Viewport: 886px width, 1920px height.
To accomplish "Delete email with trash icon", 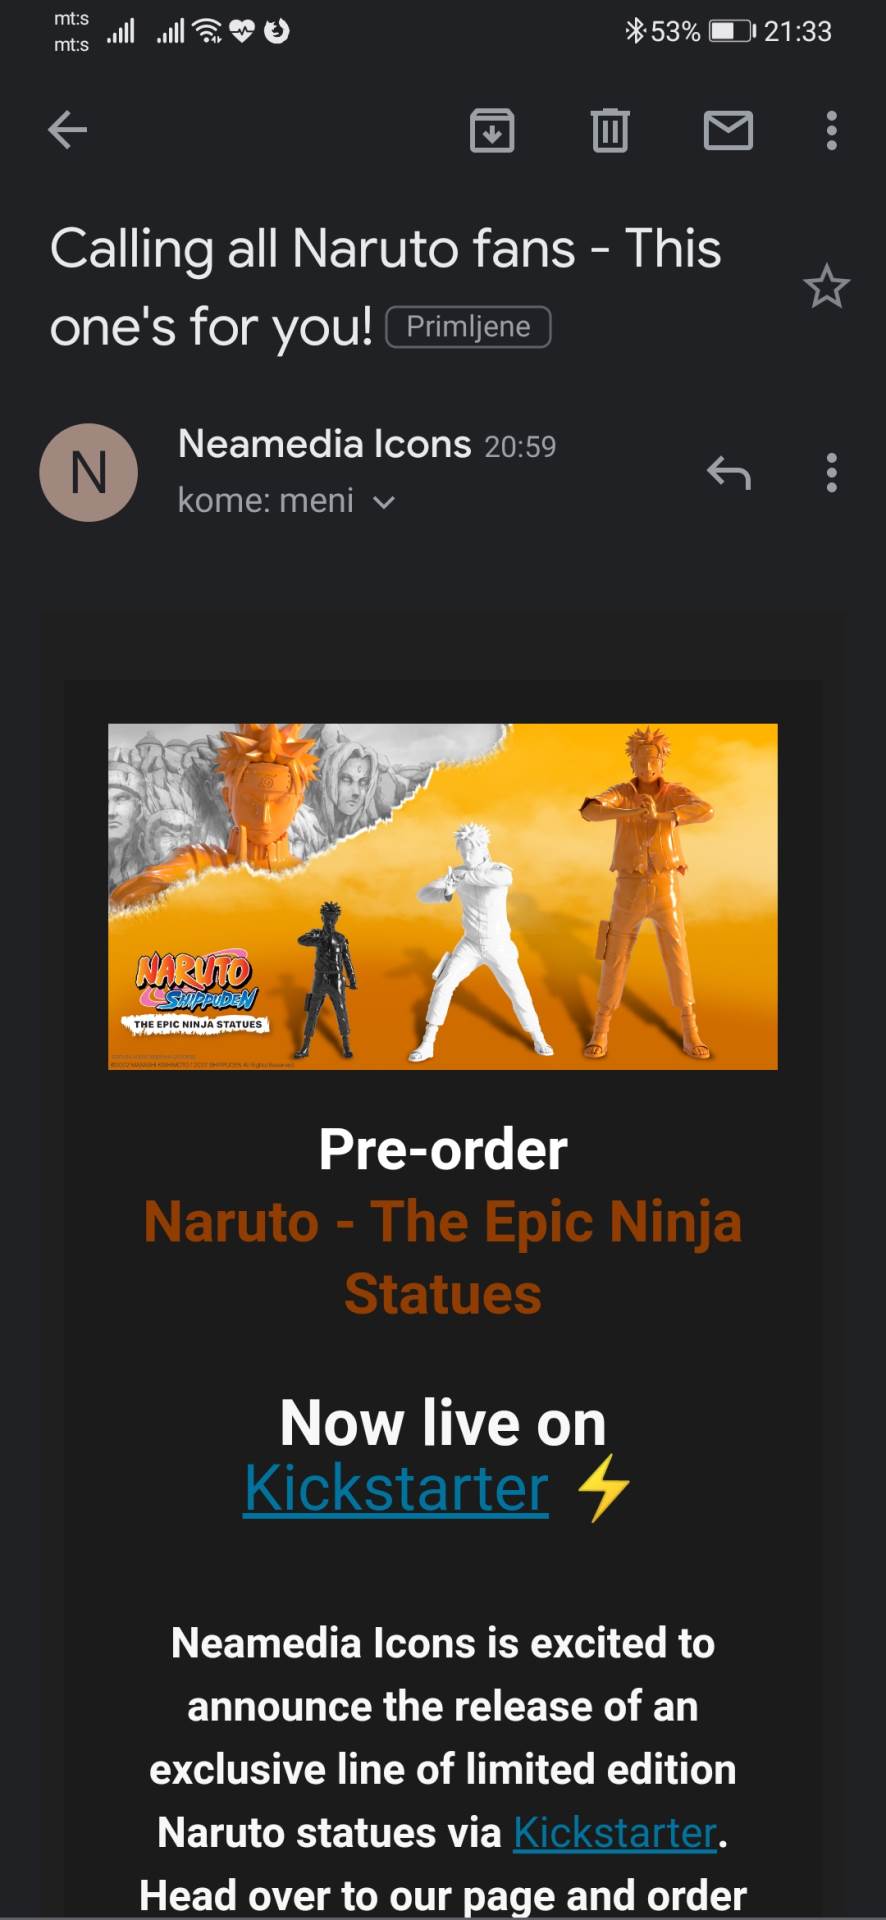I will pos(610,130).
